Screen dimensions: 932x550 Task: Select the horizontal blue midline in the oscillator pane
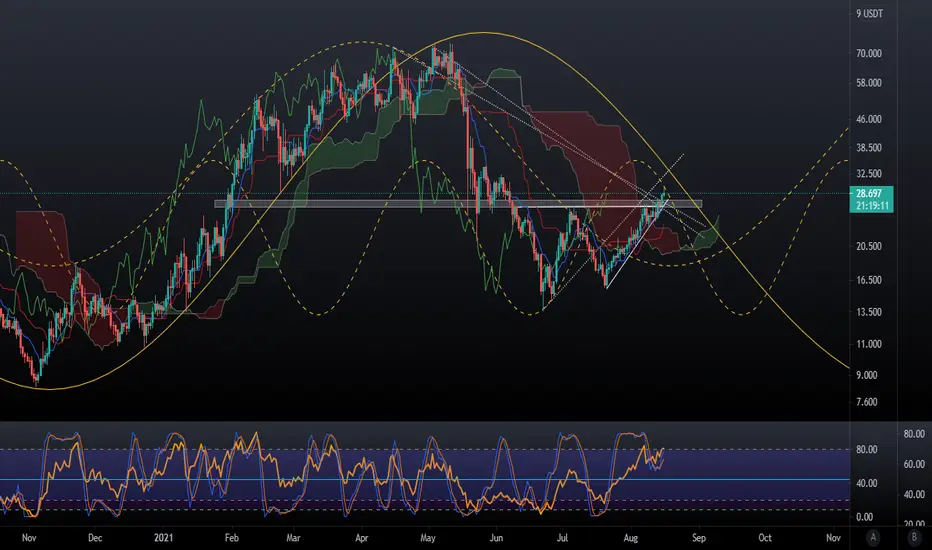424,479
